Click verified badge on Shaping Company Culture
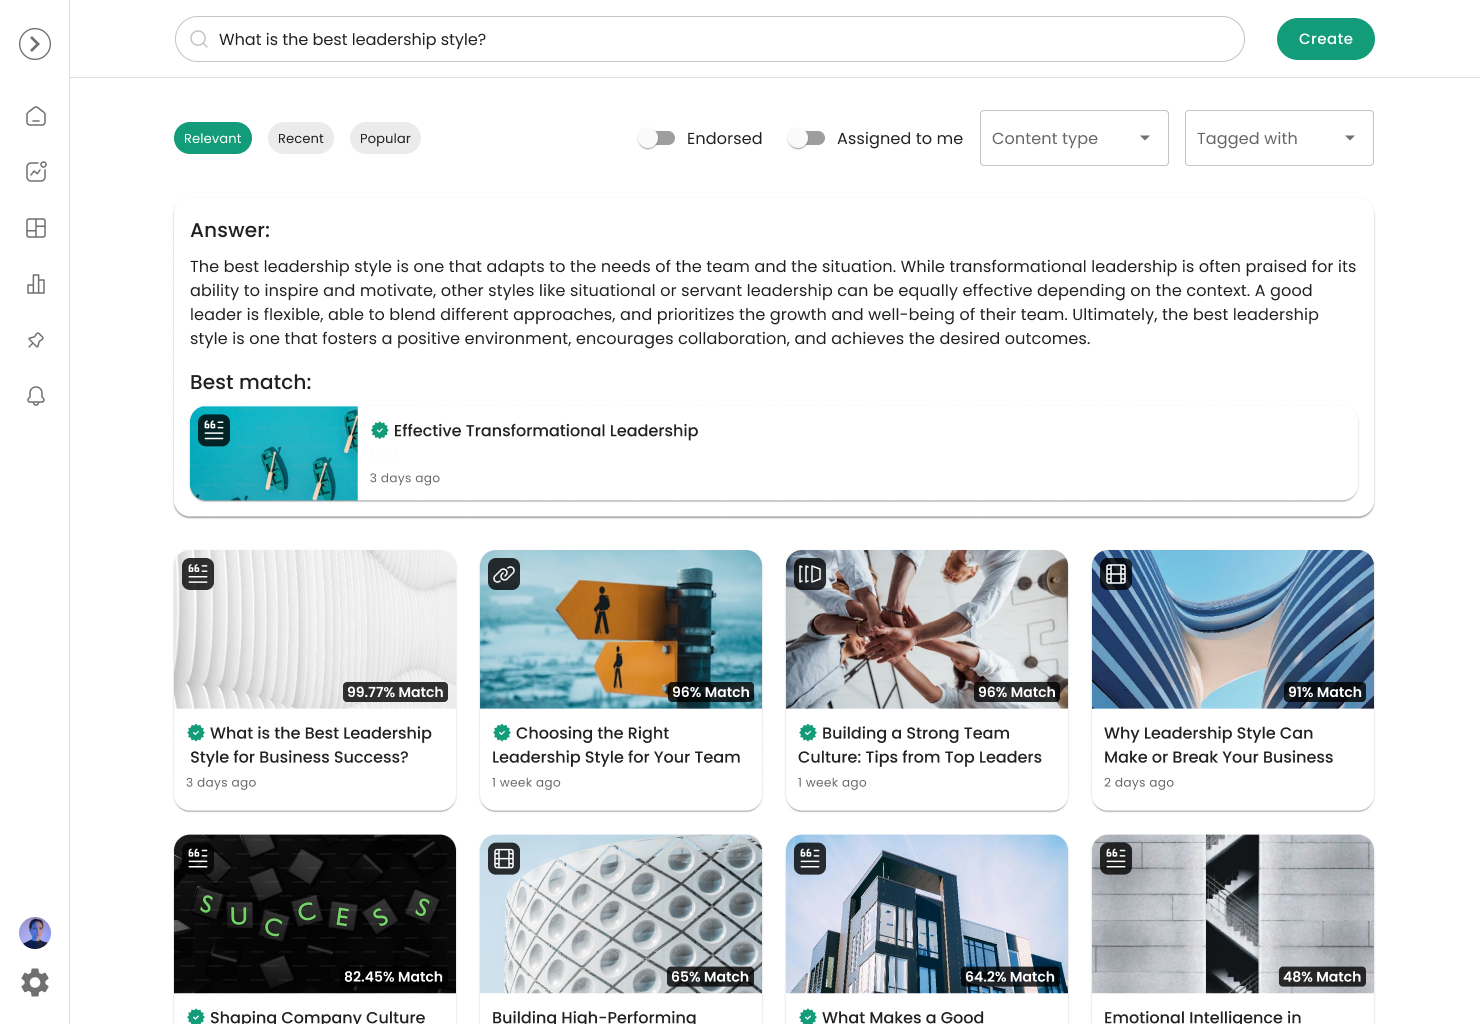The width and height of the screenshot is (1480, 1024). click(x=196, y=1016)
